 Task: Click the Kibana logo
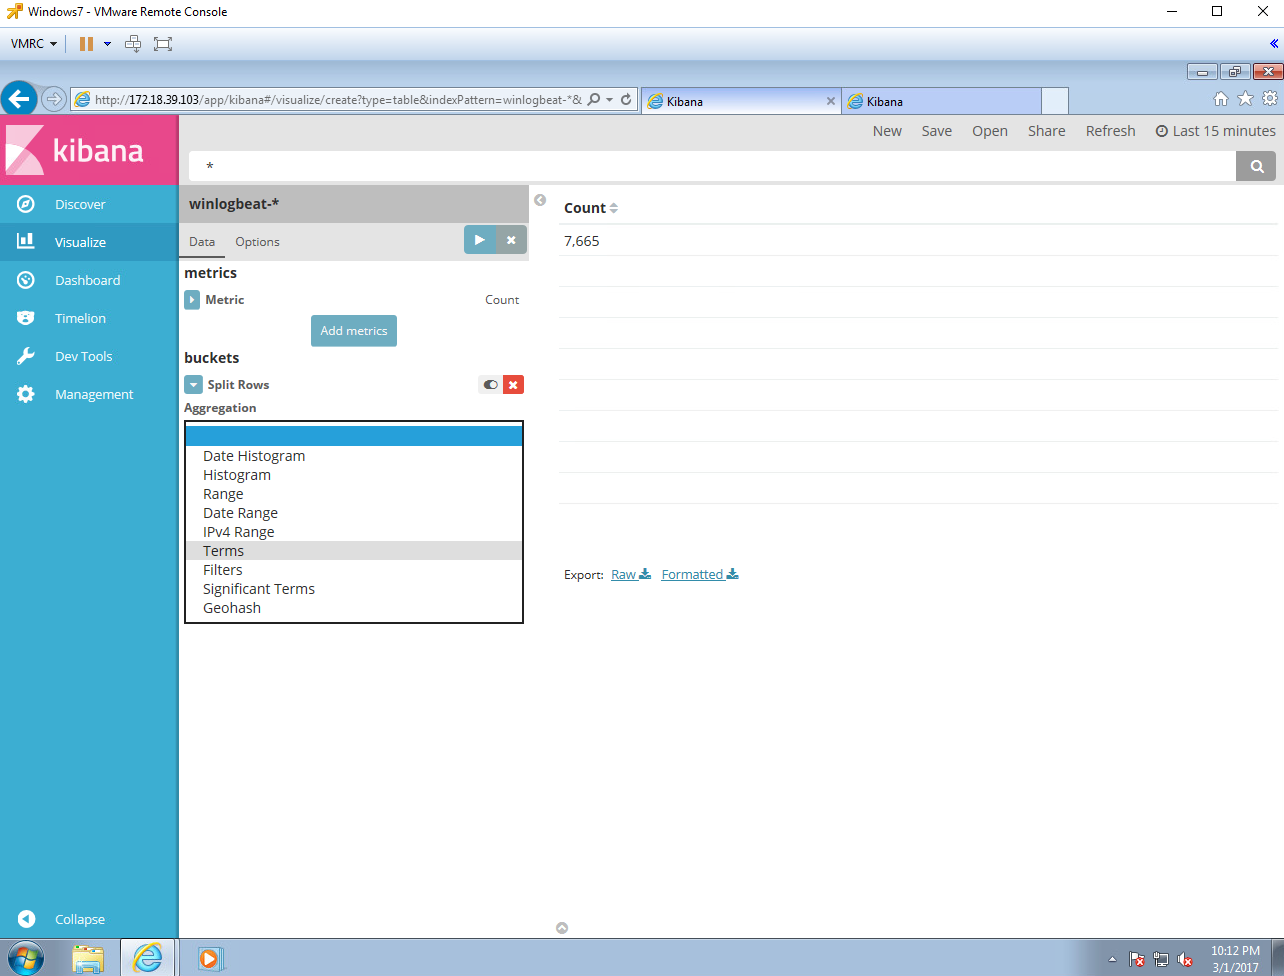click(89, 150)
